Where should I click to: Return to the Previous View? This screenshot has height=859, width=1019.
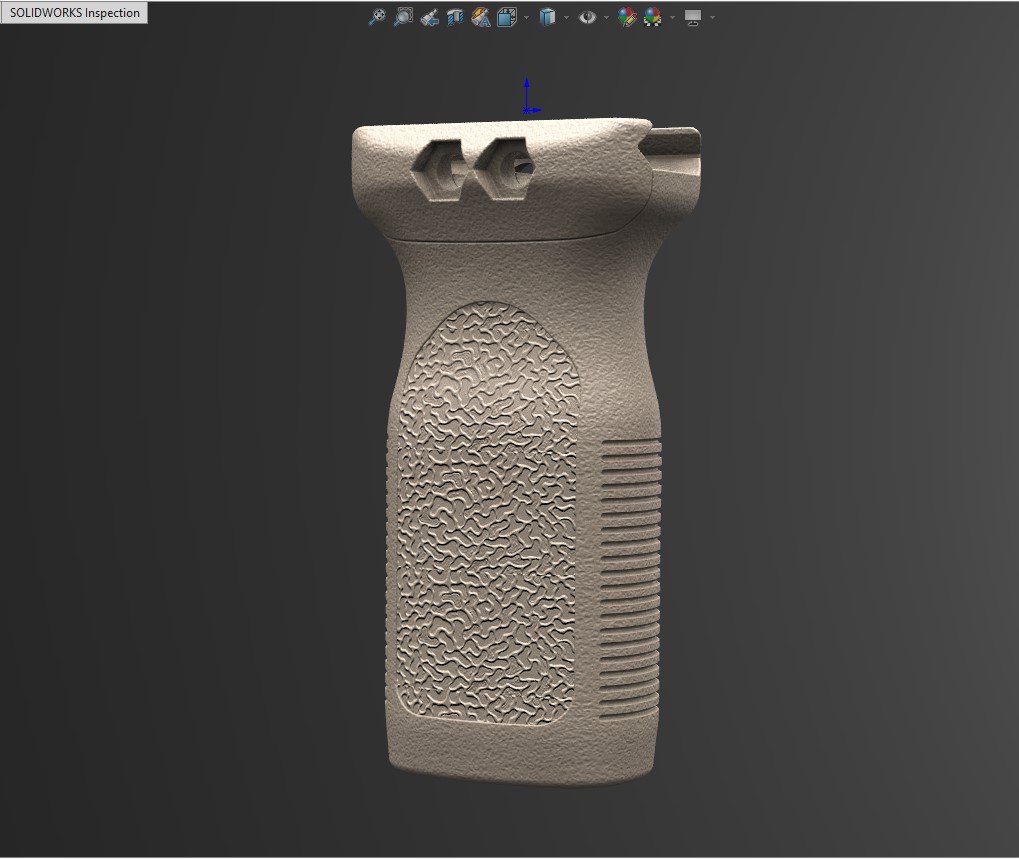click(x=429, y=17)
